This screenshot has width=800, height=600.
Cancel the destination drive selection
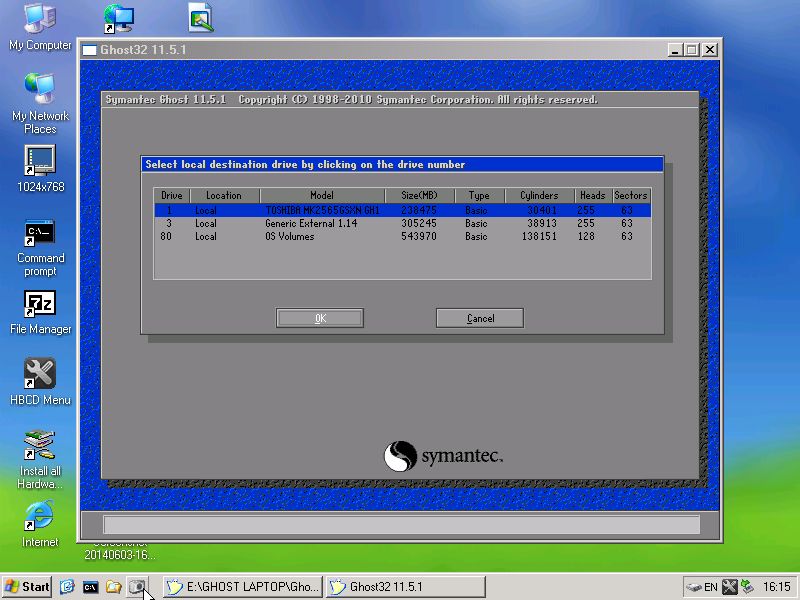coord(480,318)
